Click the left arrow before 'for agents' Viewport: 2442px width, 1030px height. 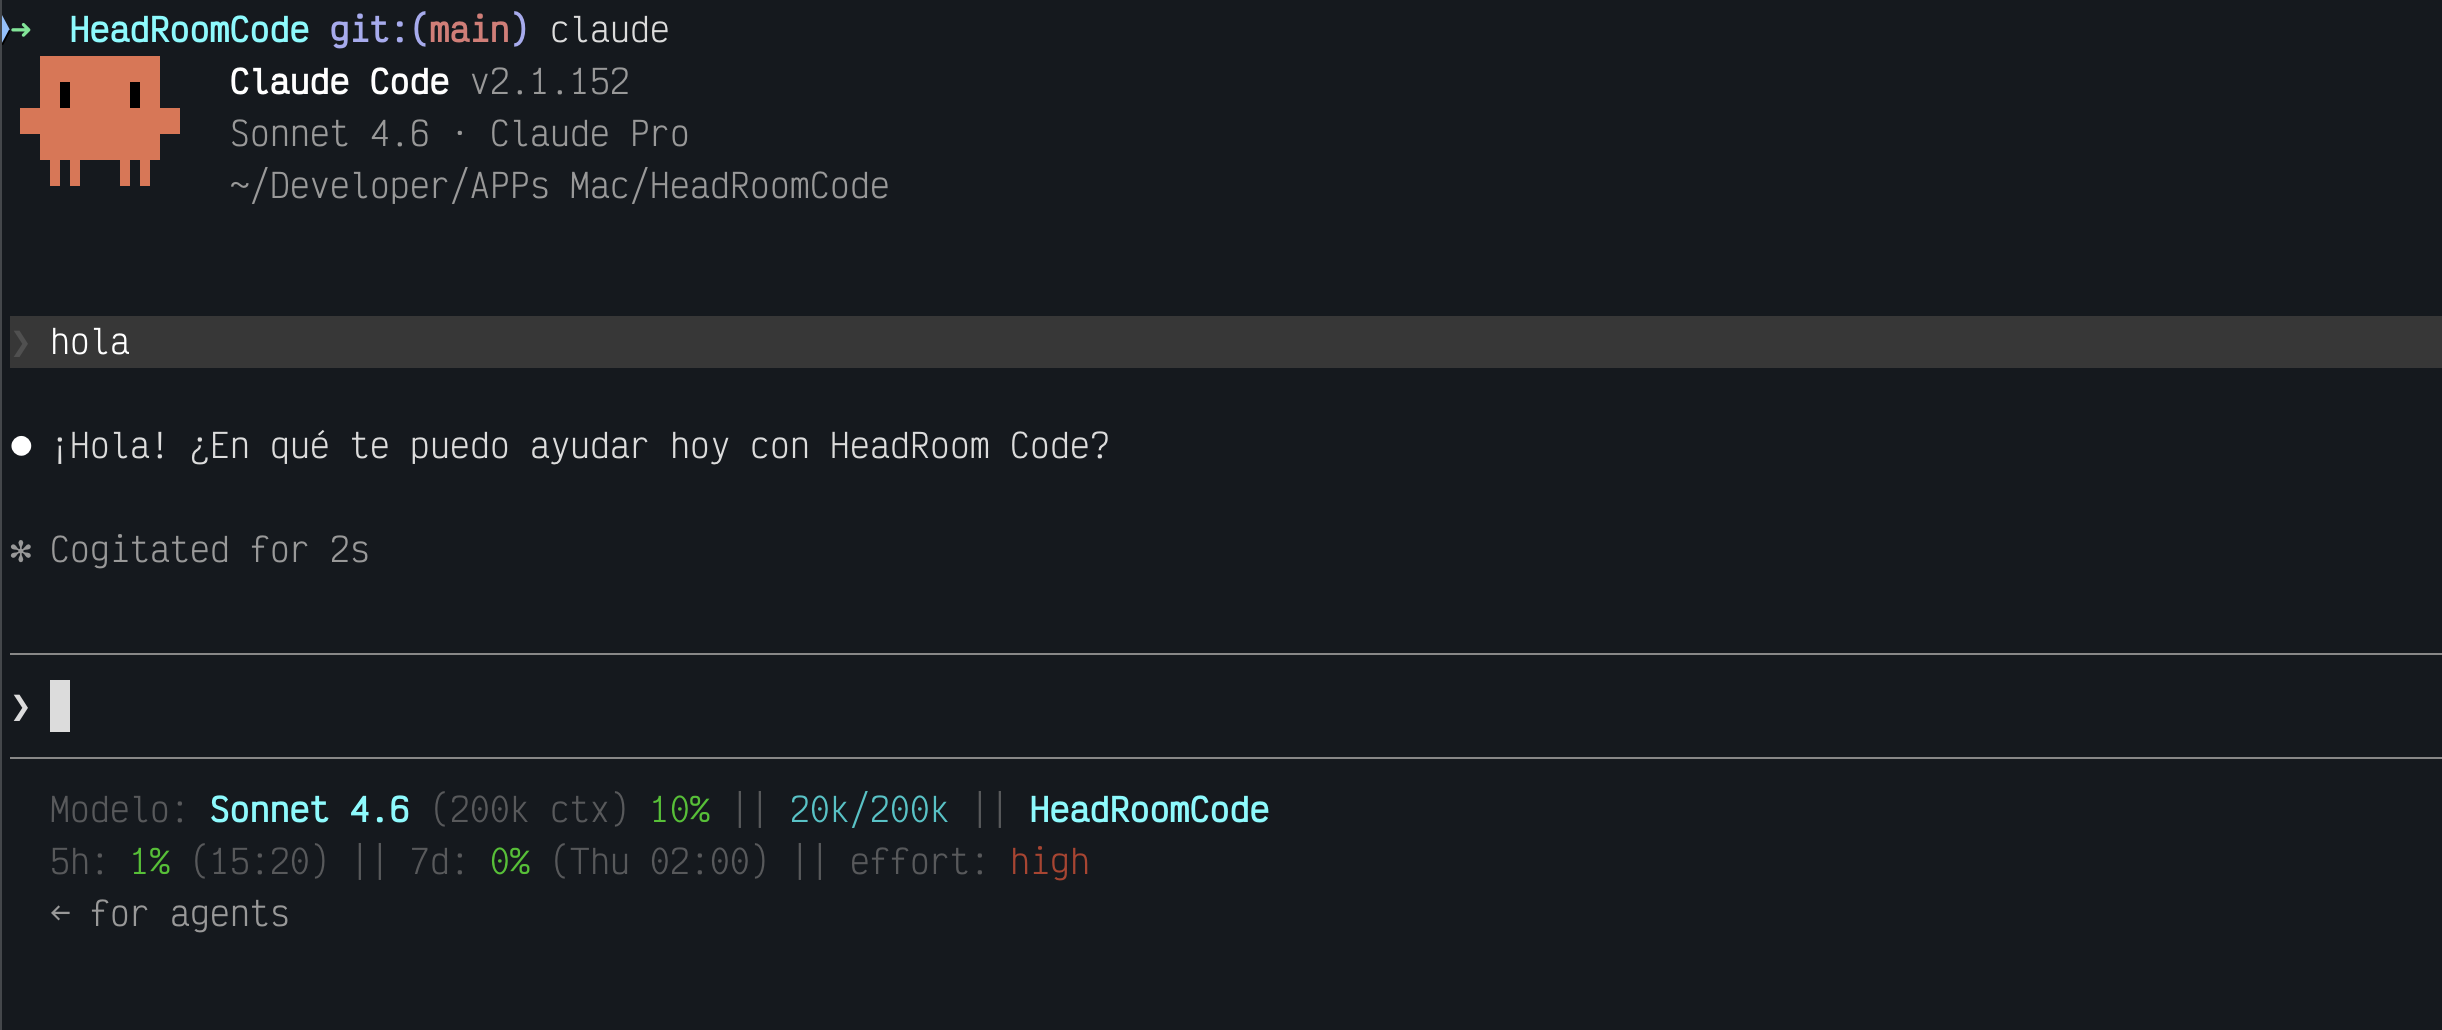click(60, 913)
